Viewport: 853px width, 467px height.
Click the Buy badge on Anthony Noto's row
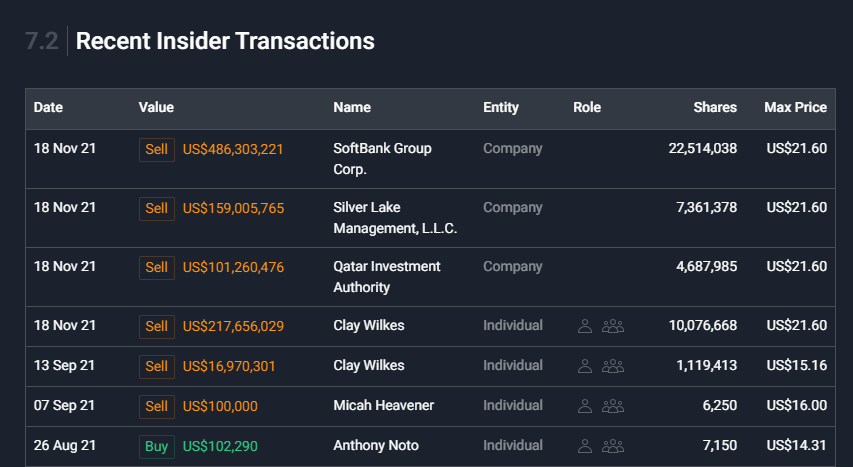pyautogui.click(x=157, y=446)
